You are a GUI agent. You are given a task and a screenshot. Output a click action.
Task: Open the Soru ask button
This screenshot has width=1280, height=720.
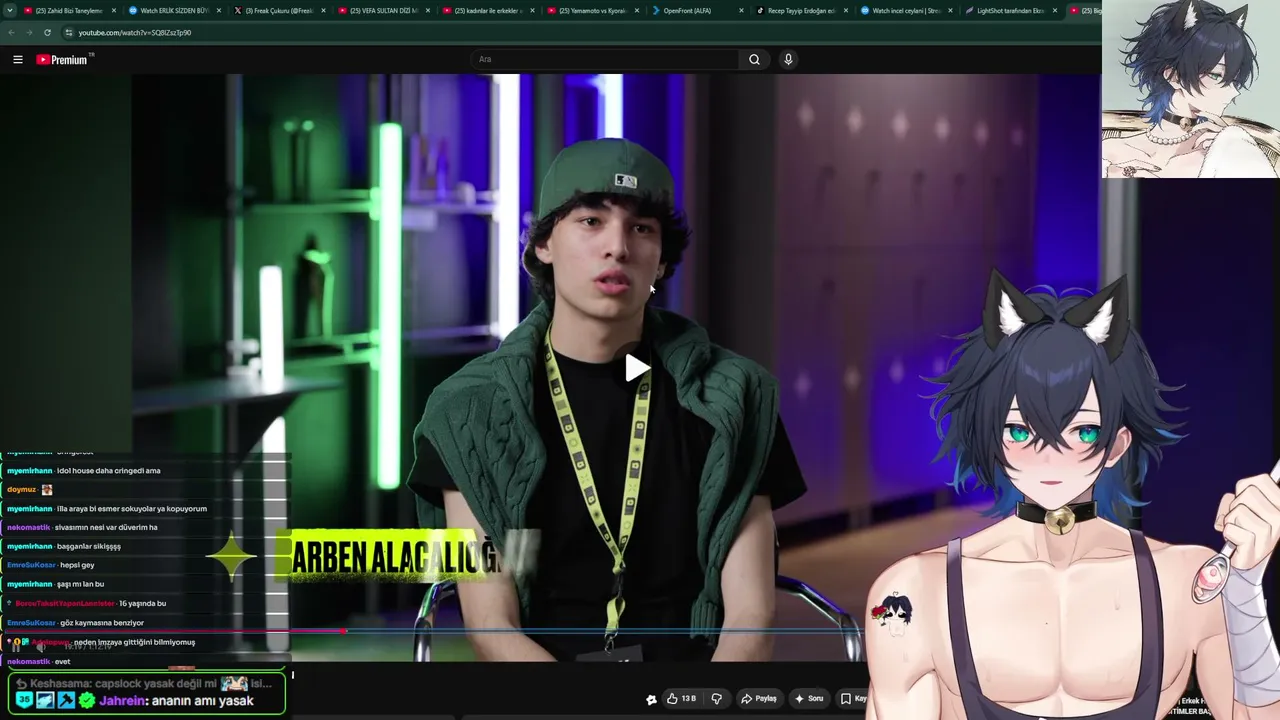coord(808,699)
